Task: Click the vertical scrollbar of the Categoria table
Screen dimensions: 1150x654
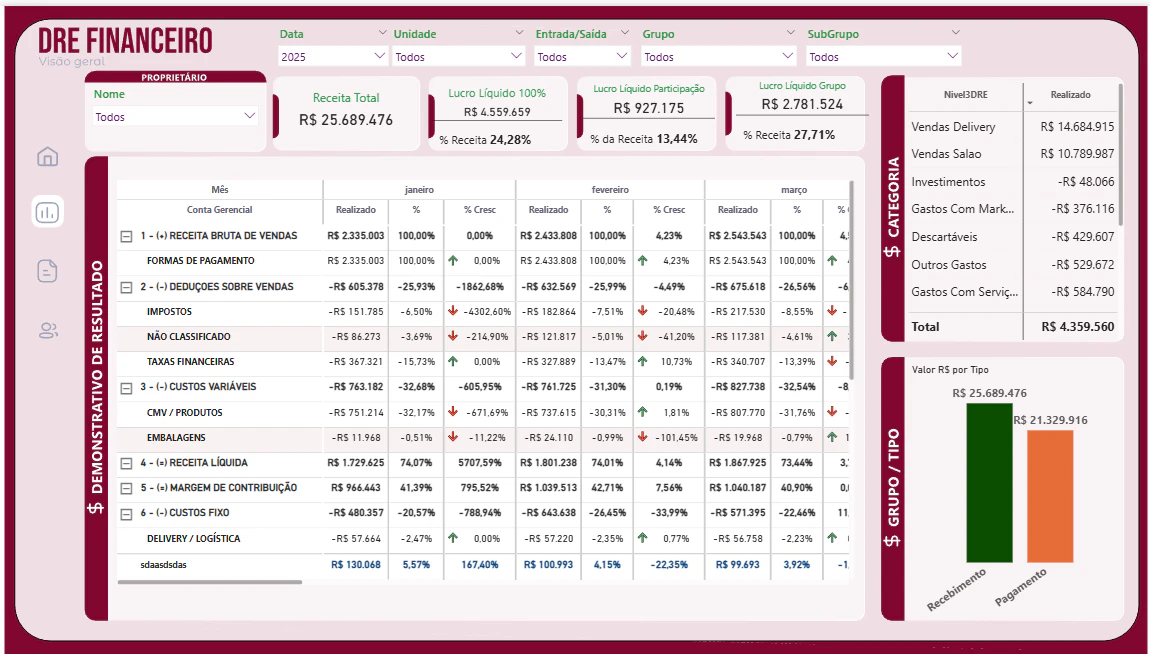Action: (1121, 155)
